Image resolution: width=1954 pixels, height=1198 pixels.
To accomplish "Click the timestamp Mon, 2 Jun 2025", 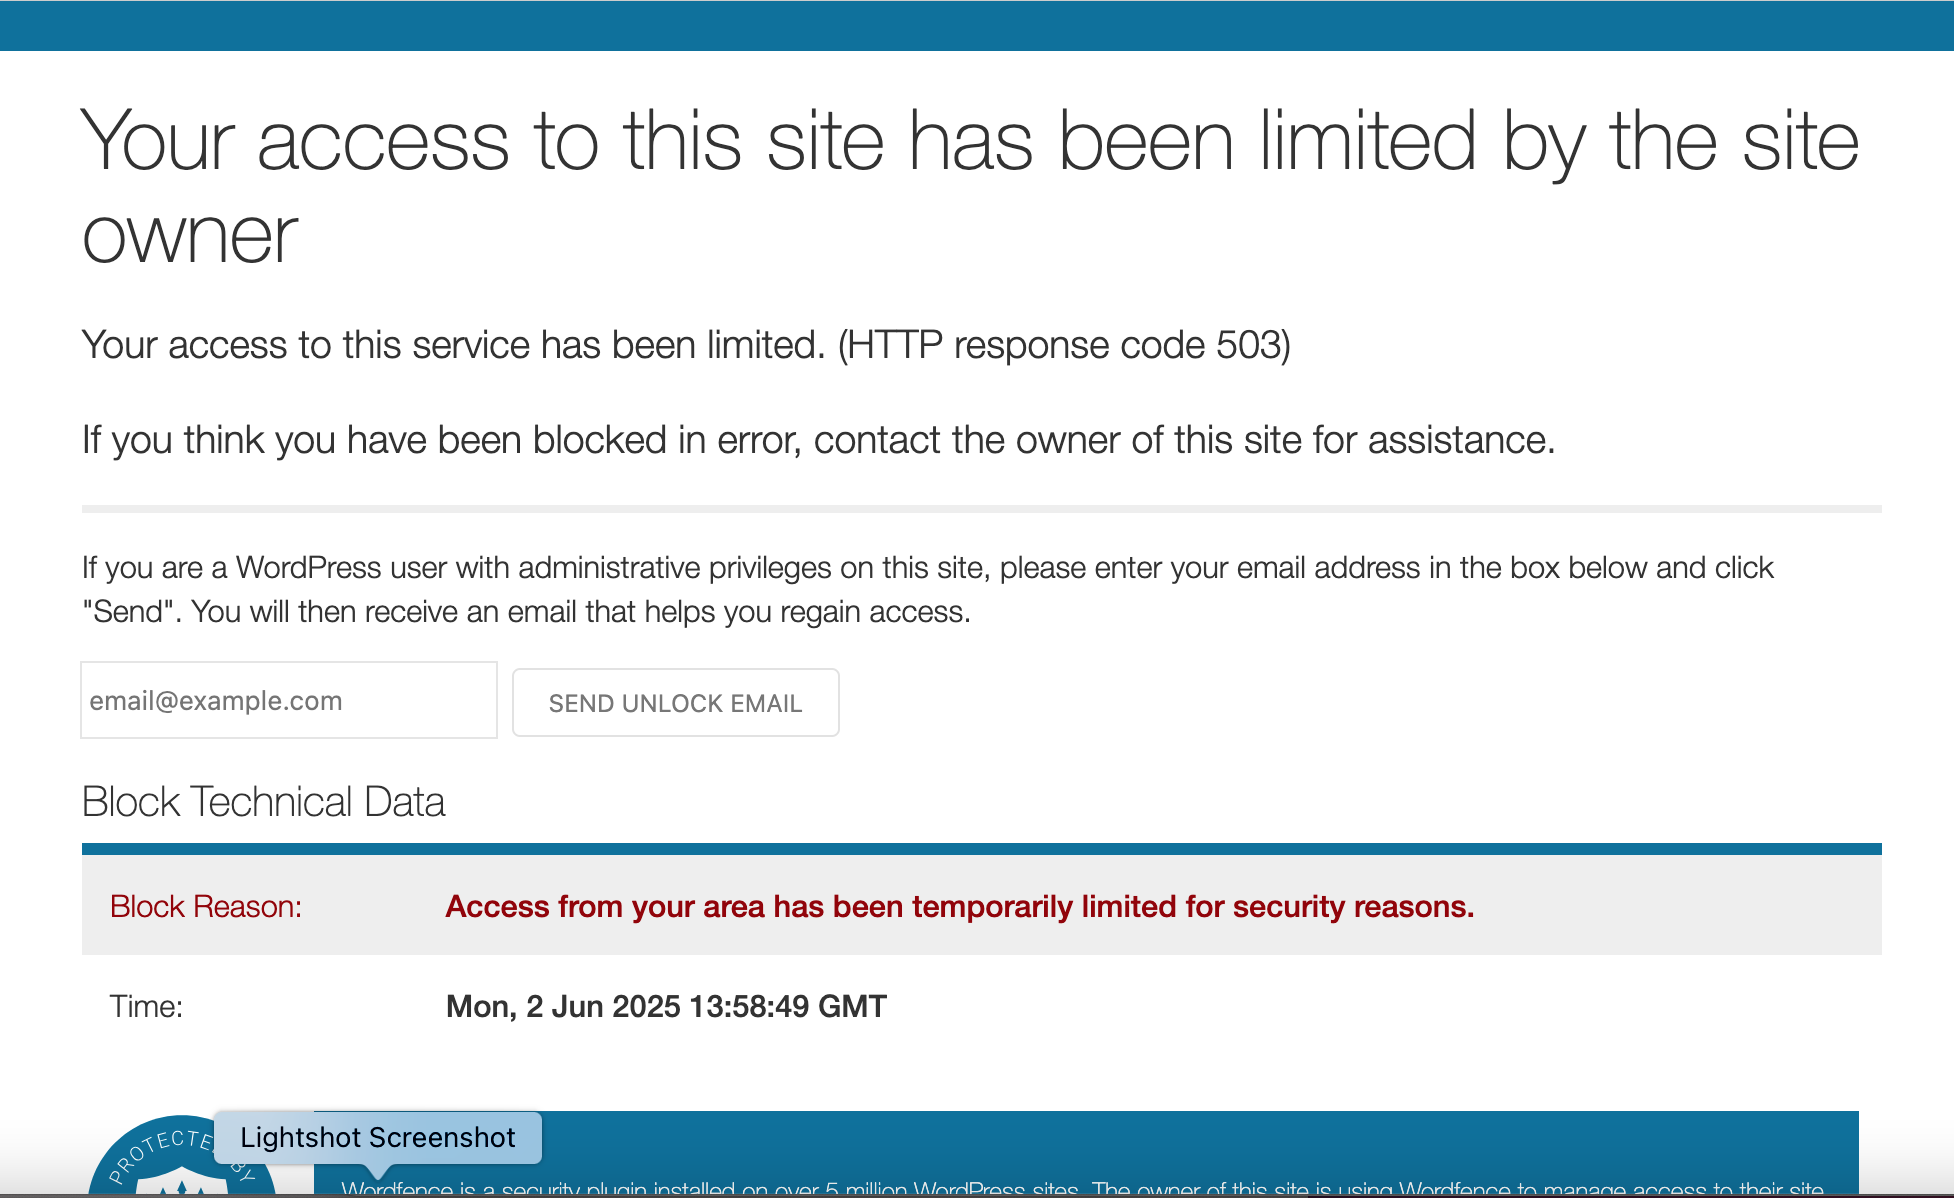I will (x=666, y=1006).
